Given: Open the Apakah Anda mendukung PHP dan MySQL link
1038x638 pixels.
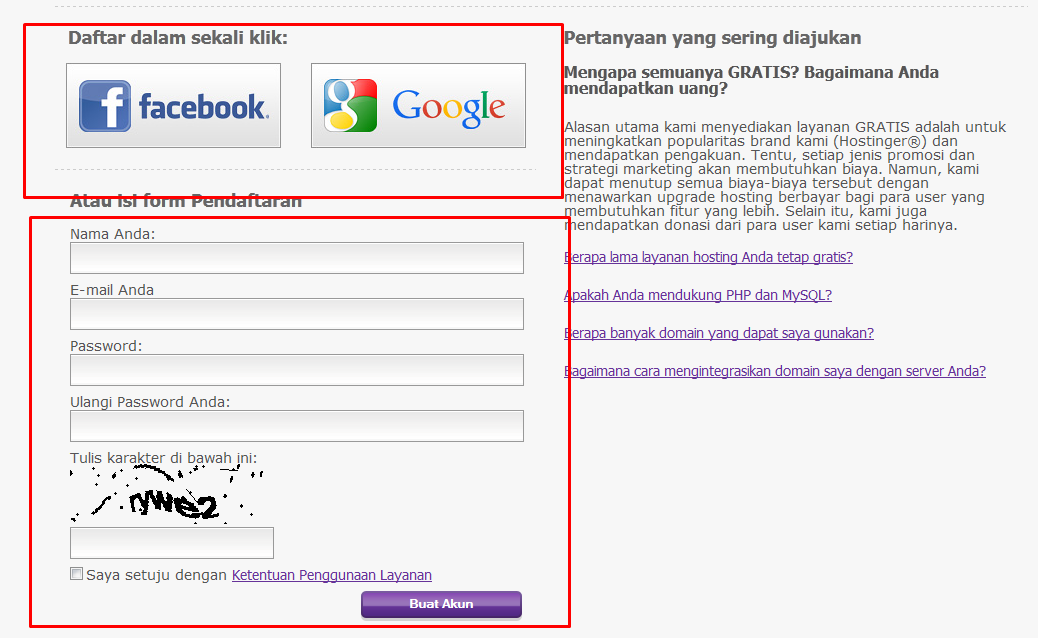Looking at the screenshot, I should pos(698,295).
